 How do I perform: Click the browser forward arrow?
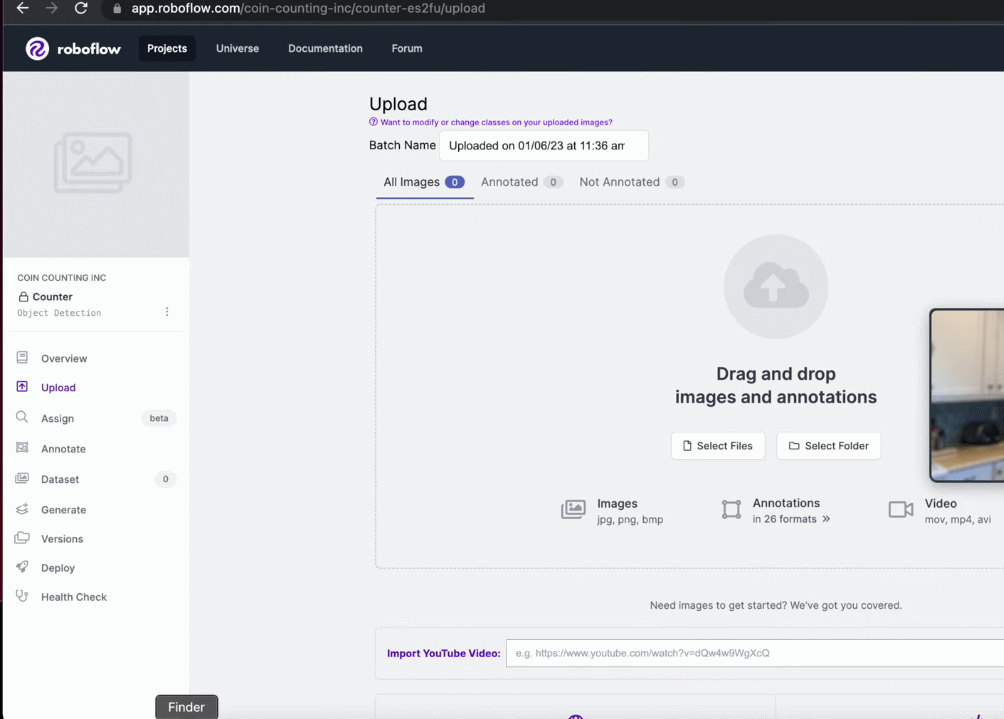click(x=52, y=8)
